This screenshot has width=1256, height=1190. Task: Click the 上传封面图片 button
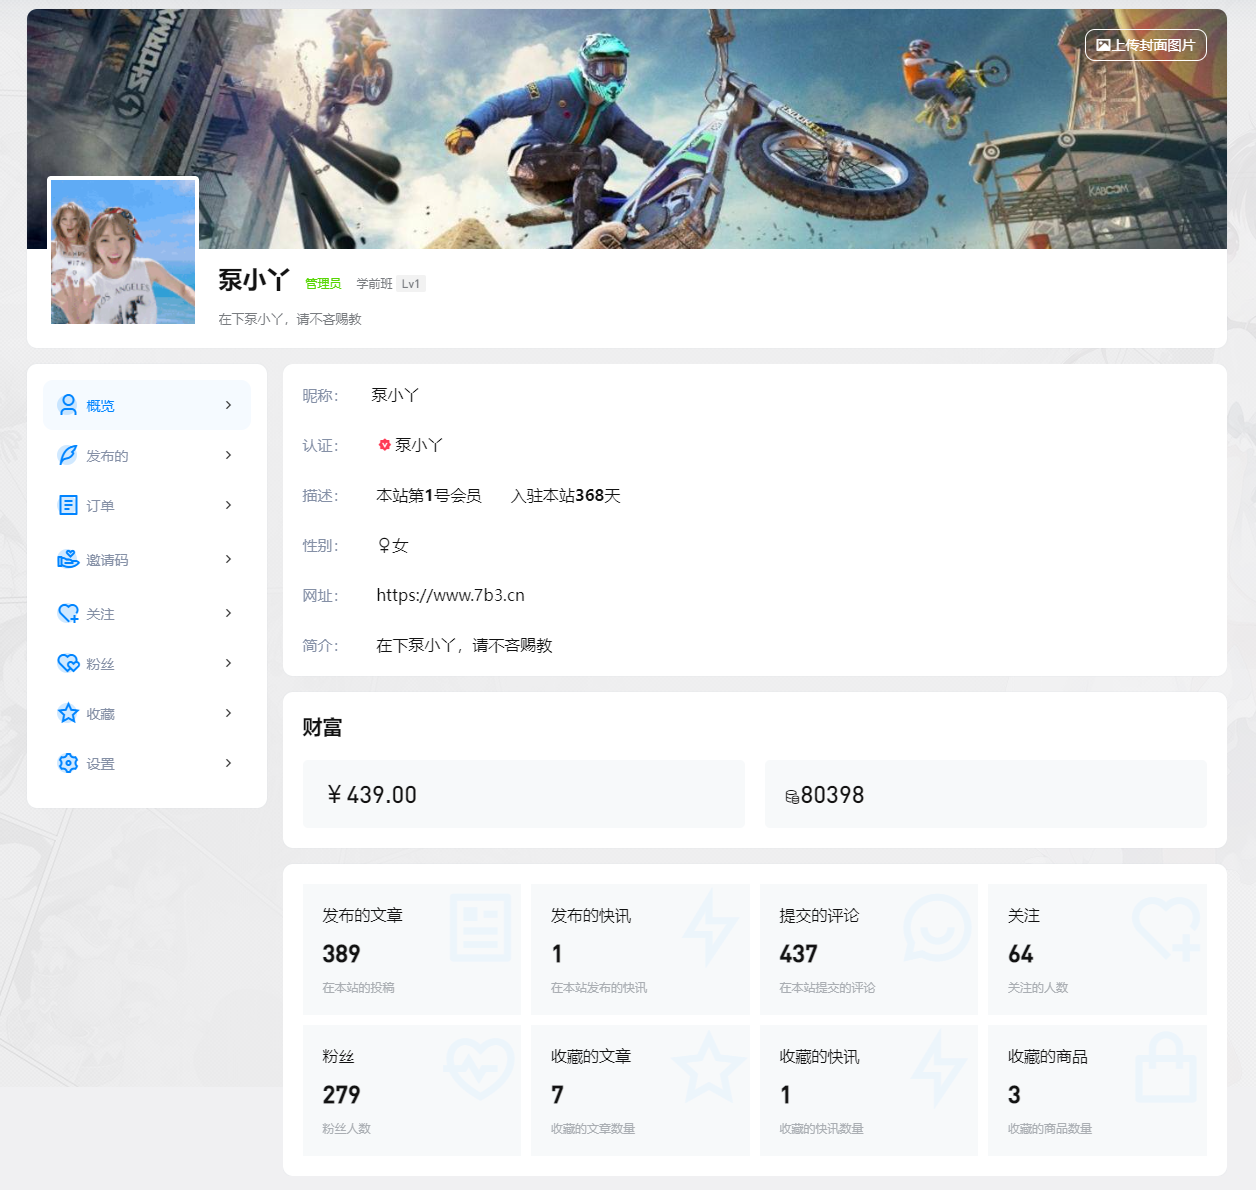[1146, 45]
